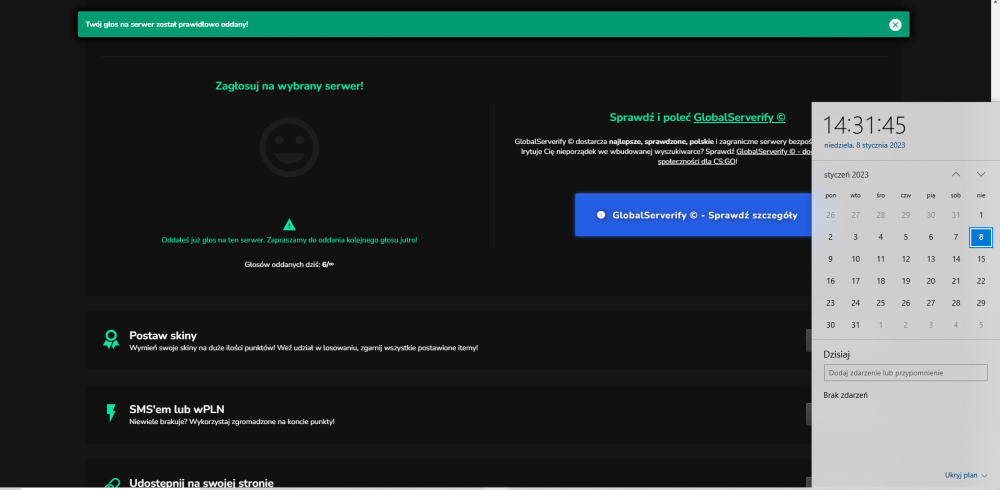Click the Niewiele brakuje? description text
The height and width of the screenshot is (490, 1000).
pyautogui.click(x=232, y=422)
